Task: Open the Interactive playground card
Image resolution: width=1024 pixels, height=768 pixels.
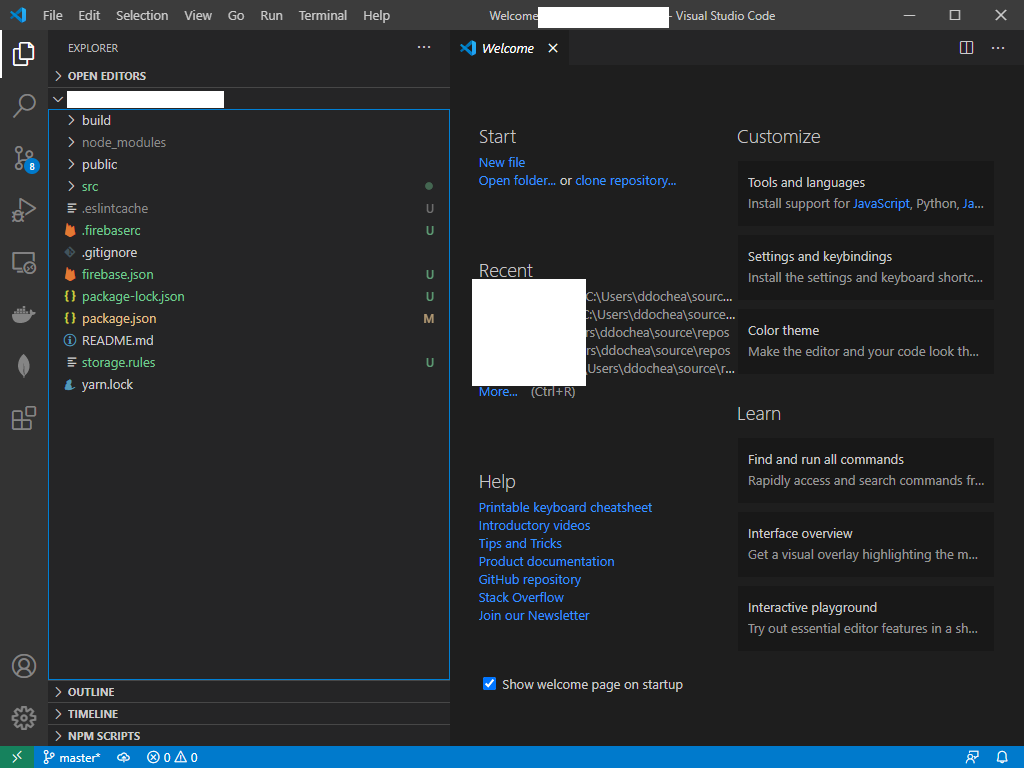Action: [865, 618]
